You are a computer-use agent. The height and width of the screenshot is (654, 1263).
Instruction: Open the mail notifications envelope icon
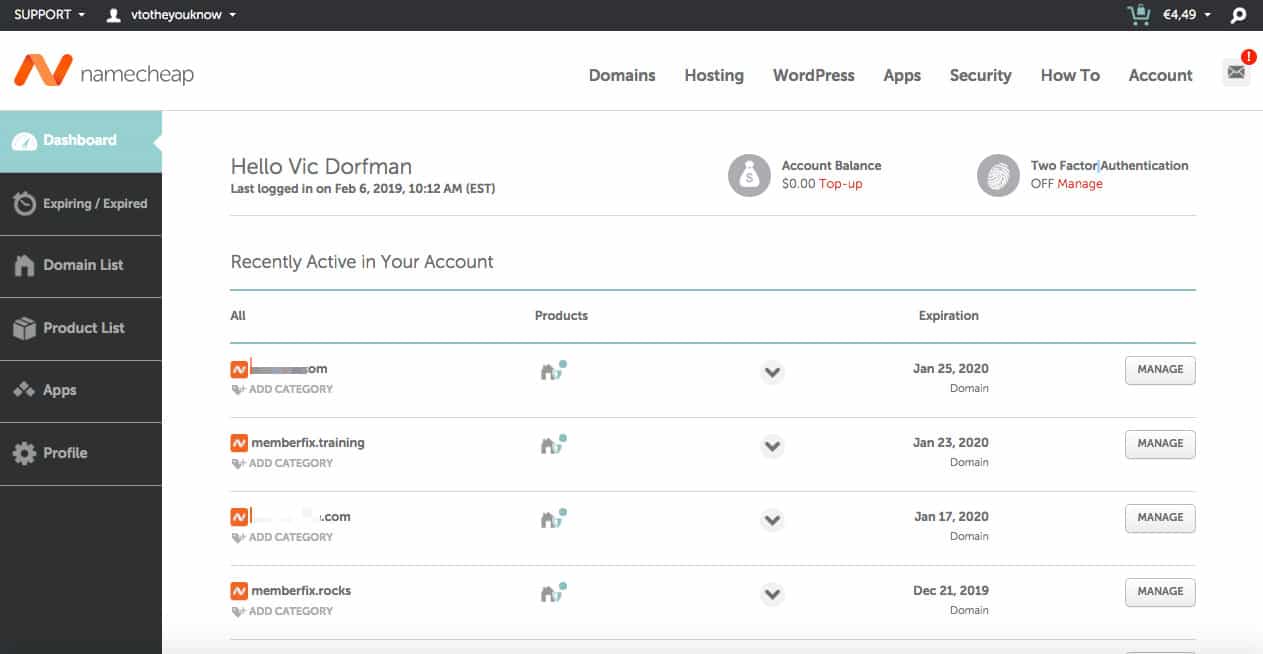pyautogui.click(x=1236, y=72)
